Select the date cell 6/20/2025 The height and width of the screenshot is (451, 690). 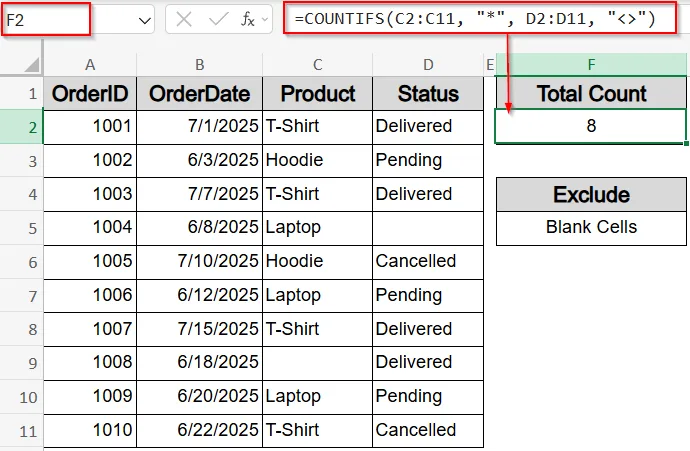(x=199, y=397)
